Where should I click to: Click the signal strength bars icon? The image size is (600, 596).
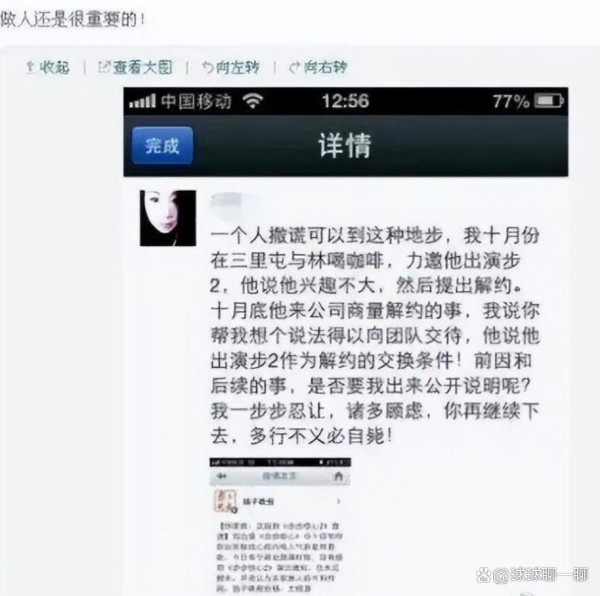tap(142, 101)
